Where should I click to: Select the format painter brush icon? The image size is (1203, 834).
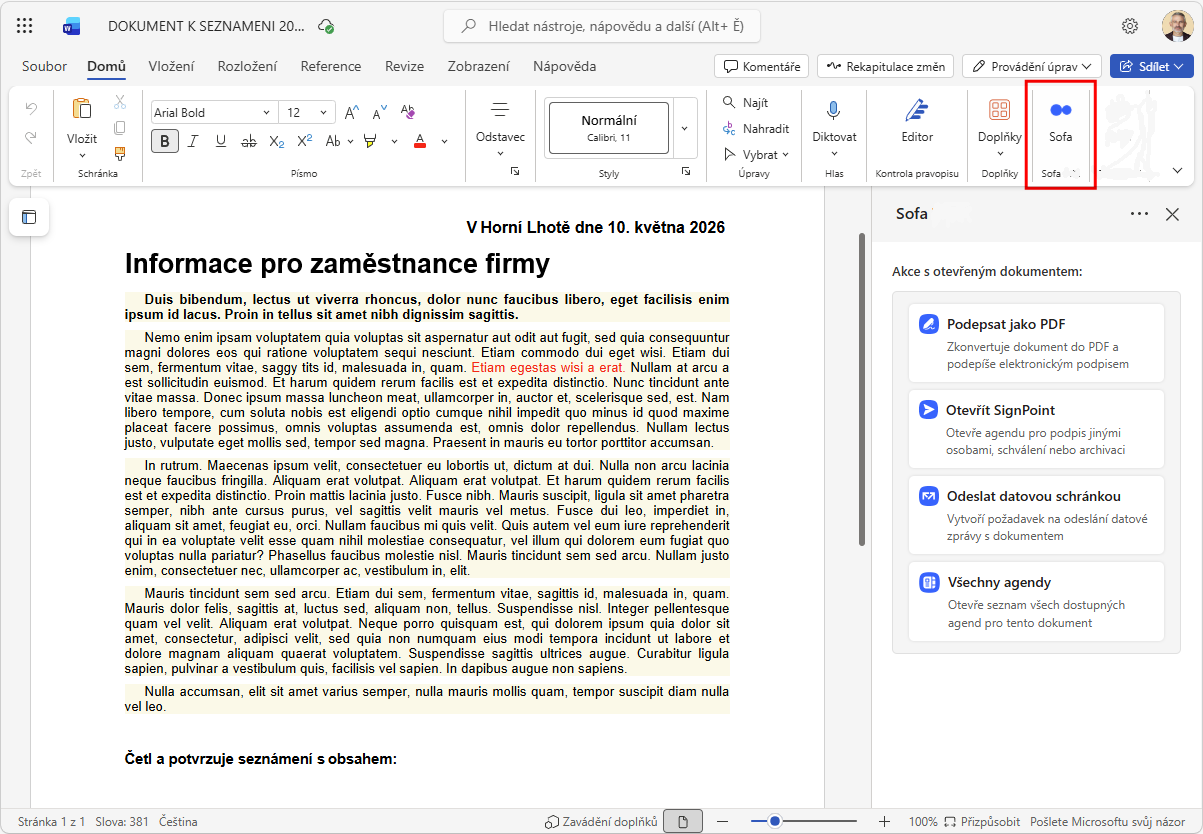(x=120, y=153)
